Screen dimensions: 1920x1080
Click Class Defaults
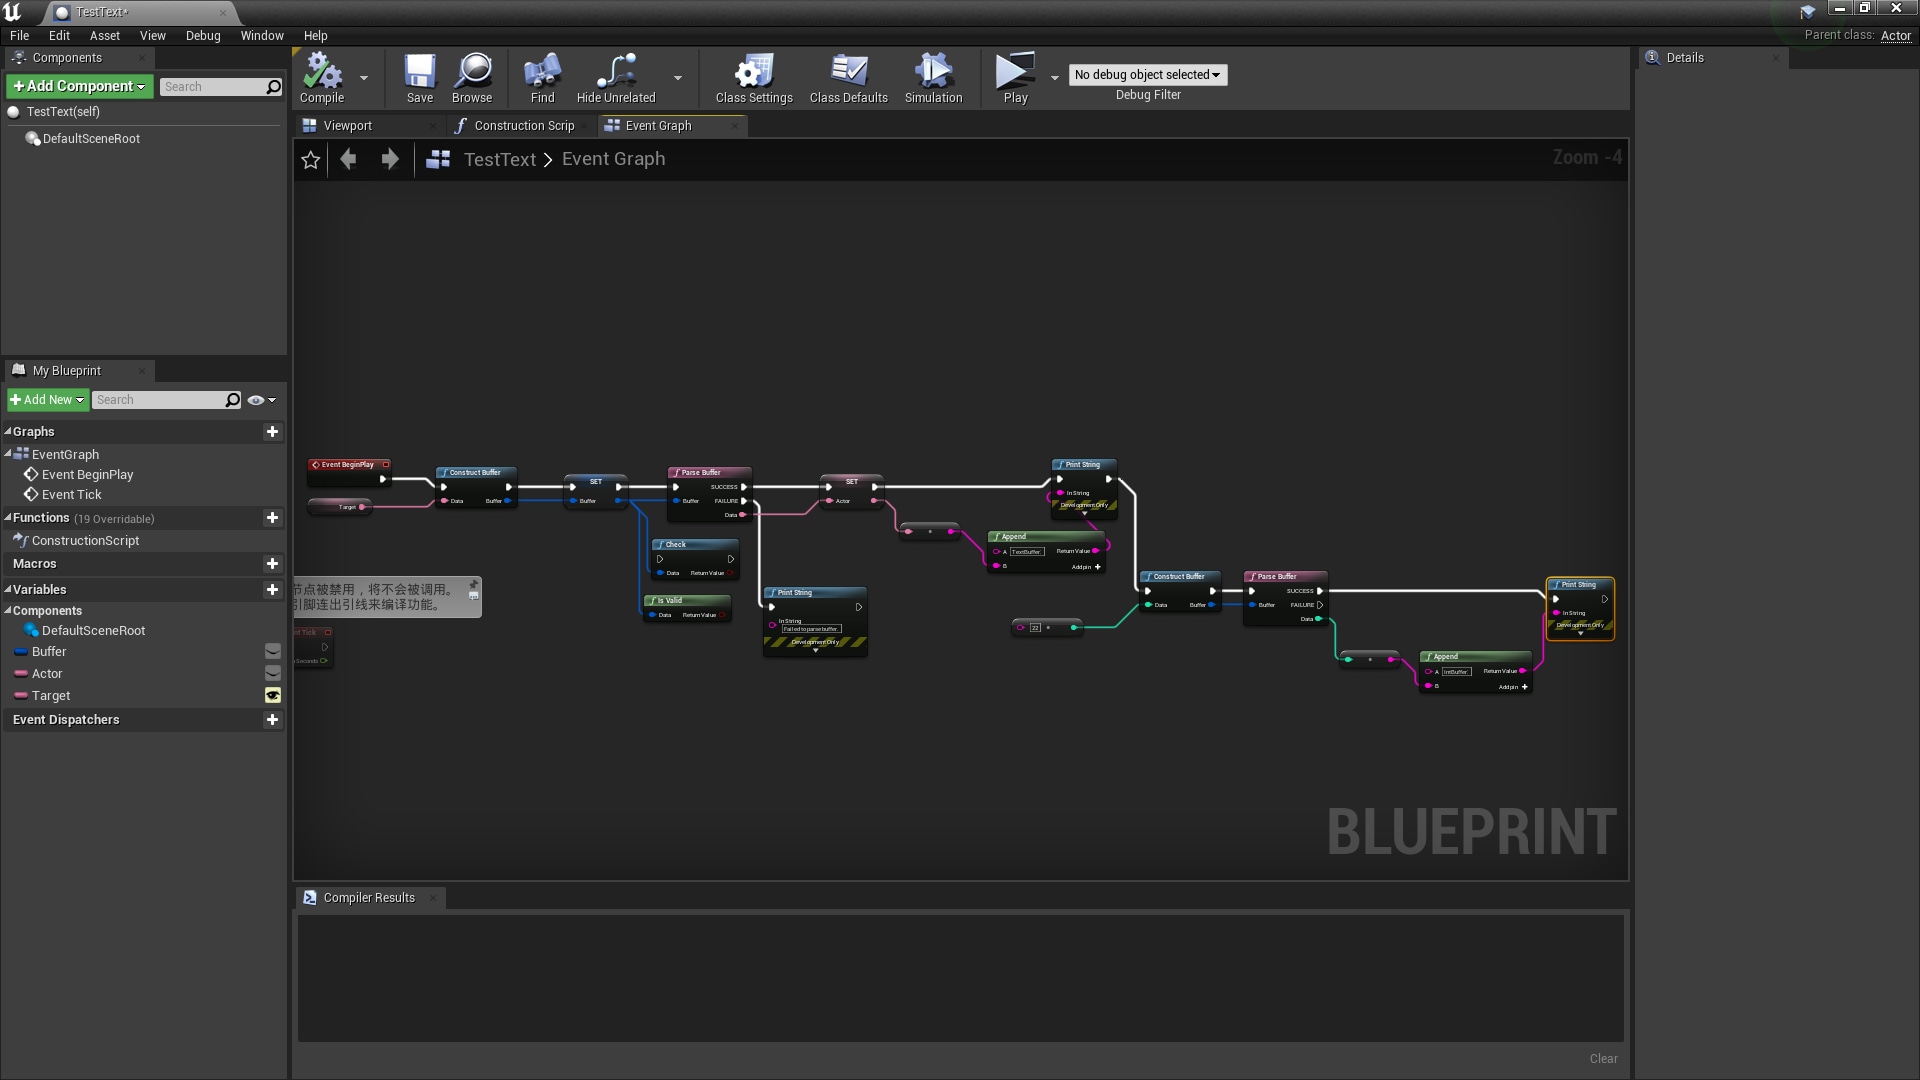coord(848,78)
